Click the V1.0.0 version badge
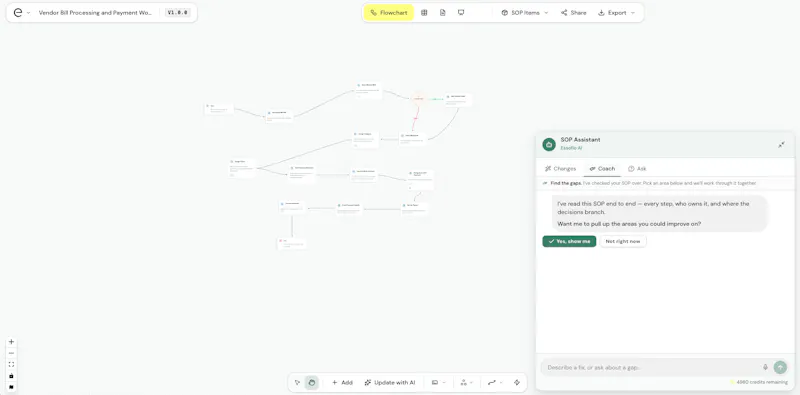The image size is (800, 395). (x=178, y=13)
